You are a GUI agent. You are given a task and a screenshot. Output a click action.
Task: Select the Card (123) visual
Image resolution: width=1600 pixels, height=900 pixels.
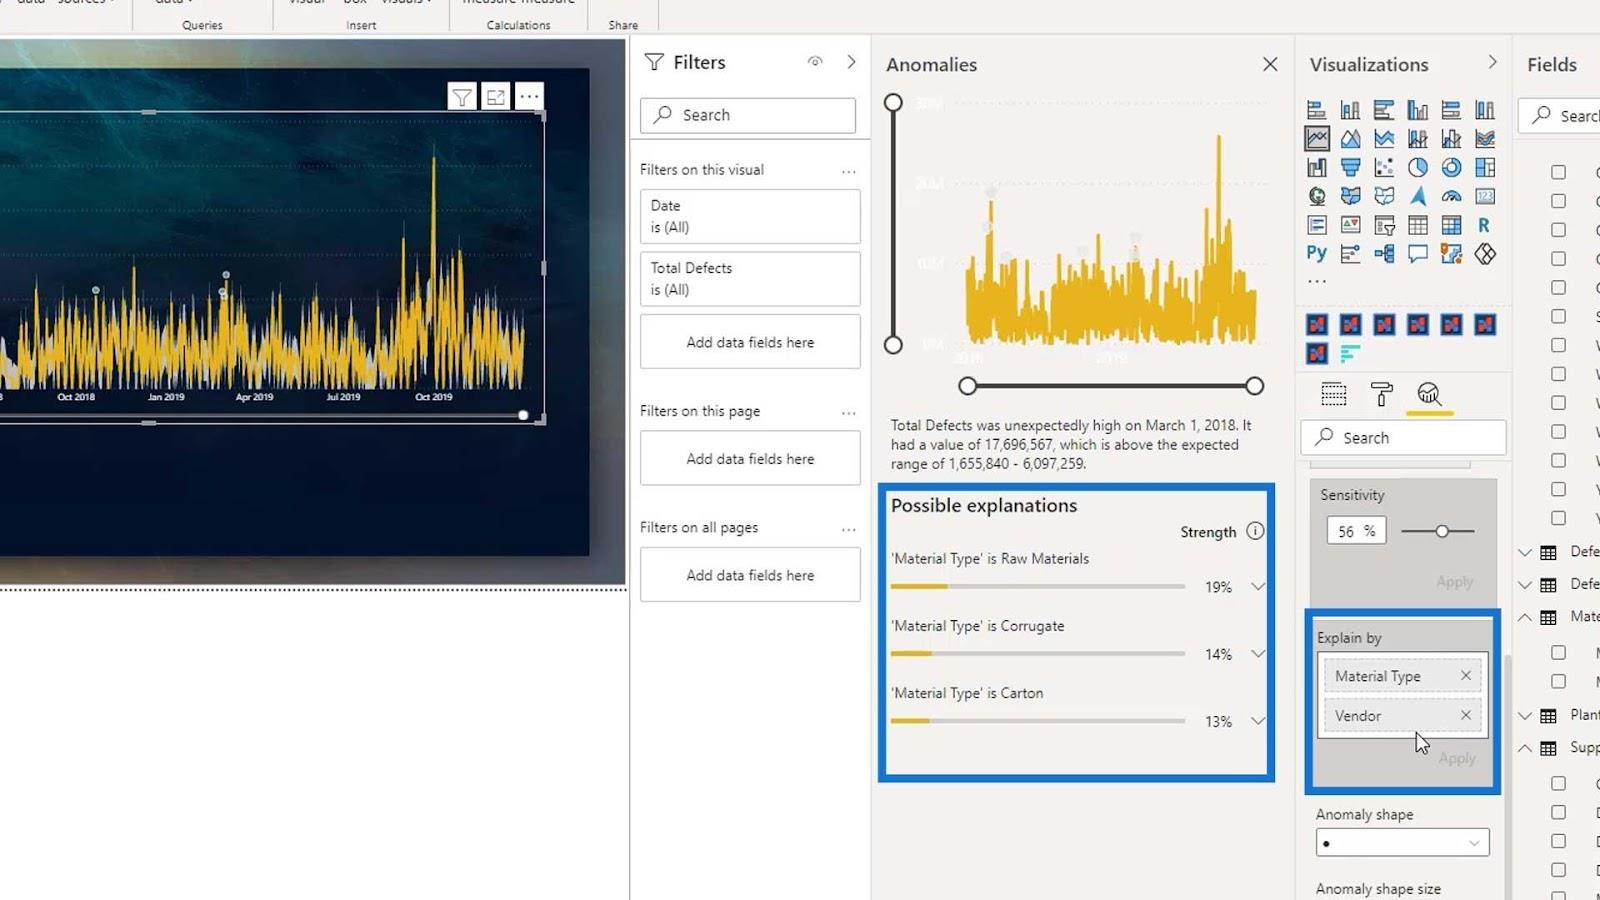[1485, 197]
